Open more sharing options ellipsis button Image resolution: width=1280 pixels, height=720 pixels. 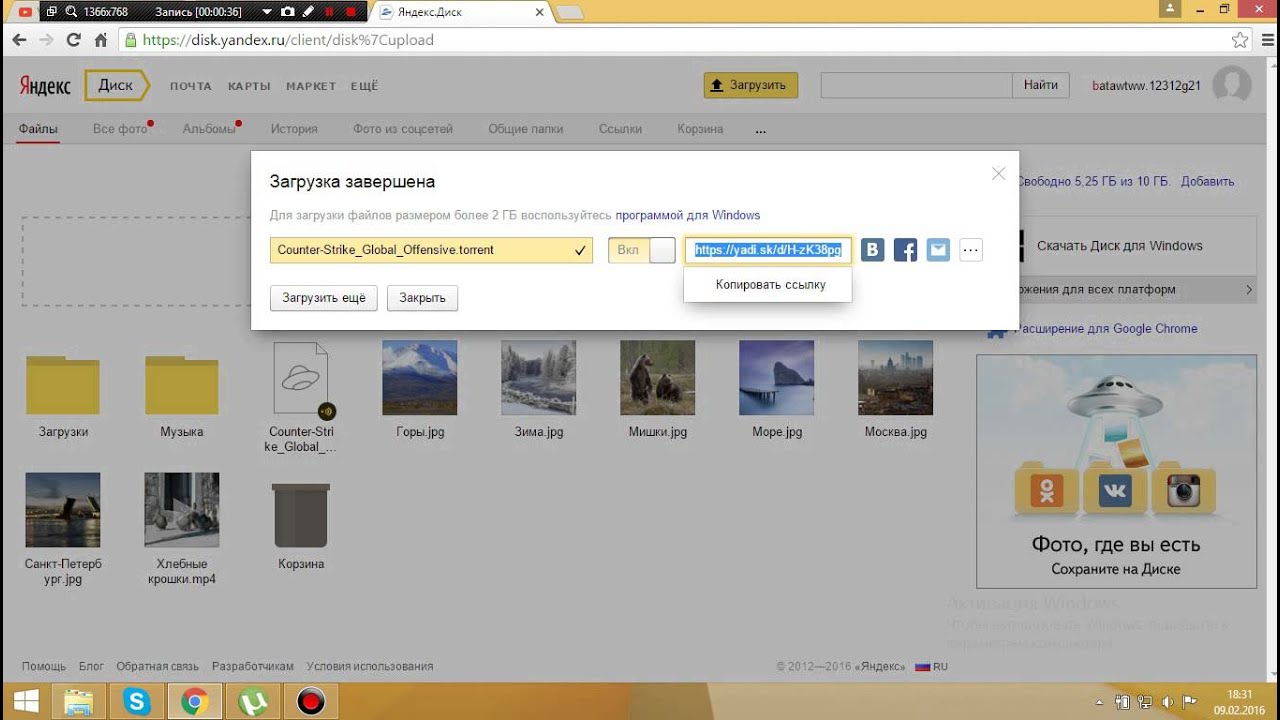pyautogui.click(x=971, y=250)
